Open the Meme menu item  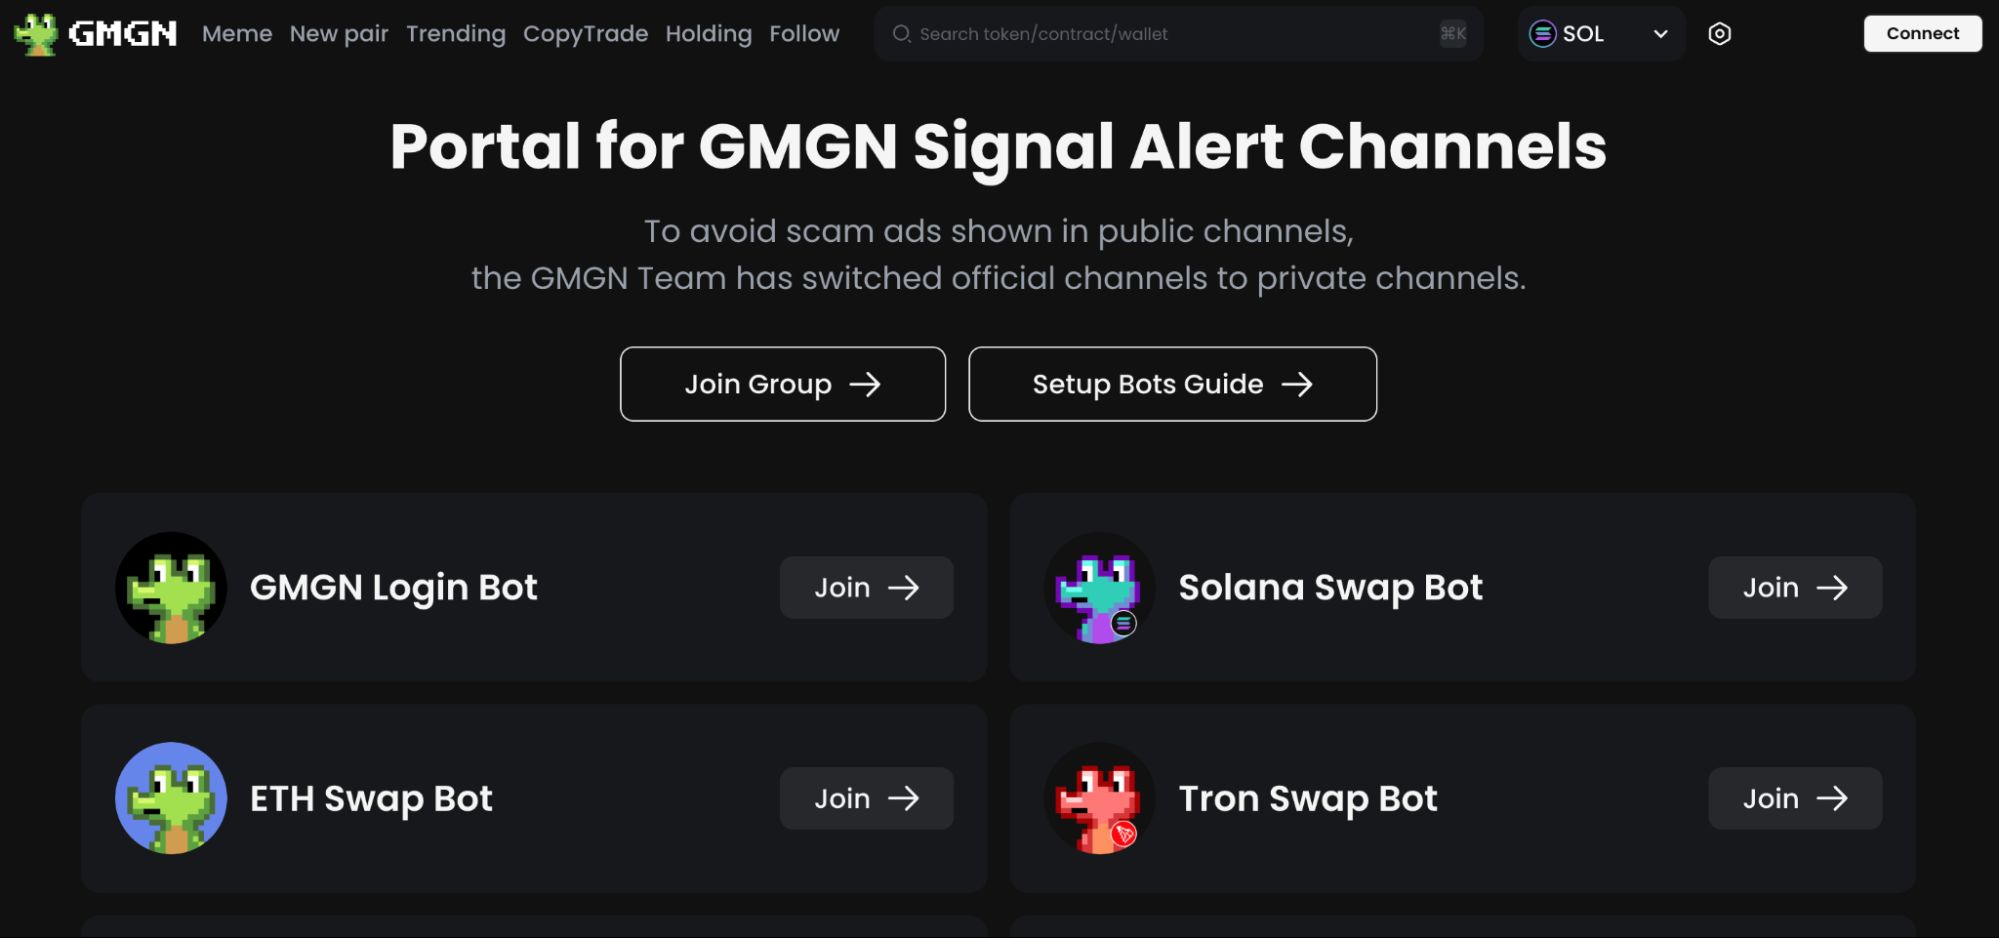click(237, 34)
